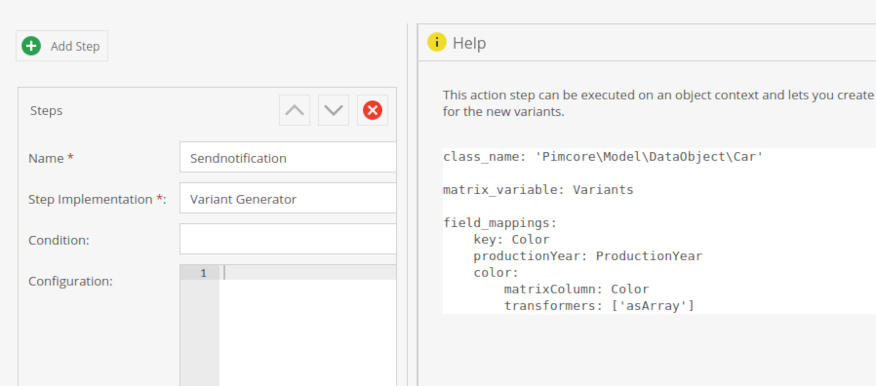The width and height of the screenshot is (876, 386).
Task: Click help text 'for the new variants.'
Action: 504,112
